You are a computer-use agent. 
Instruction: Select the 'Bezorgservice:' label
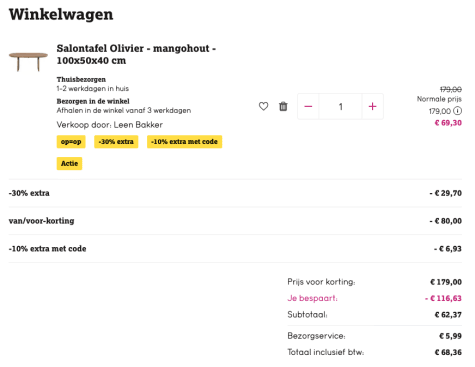[x=316, y=336]
